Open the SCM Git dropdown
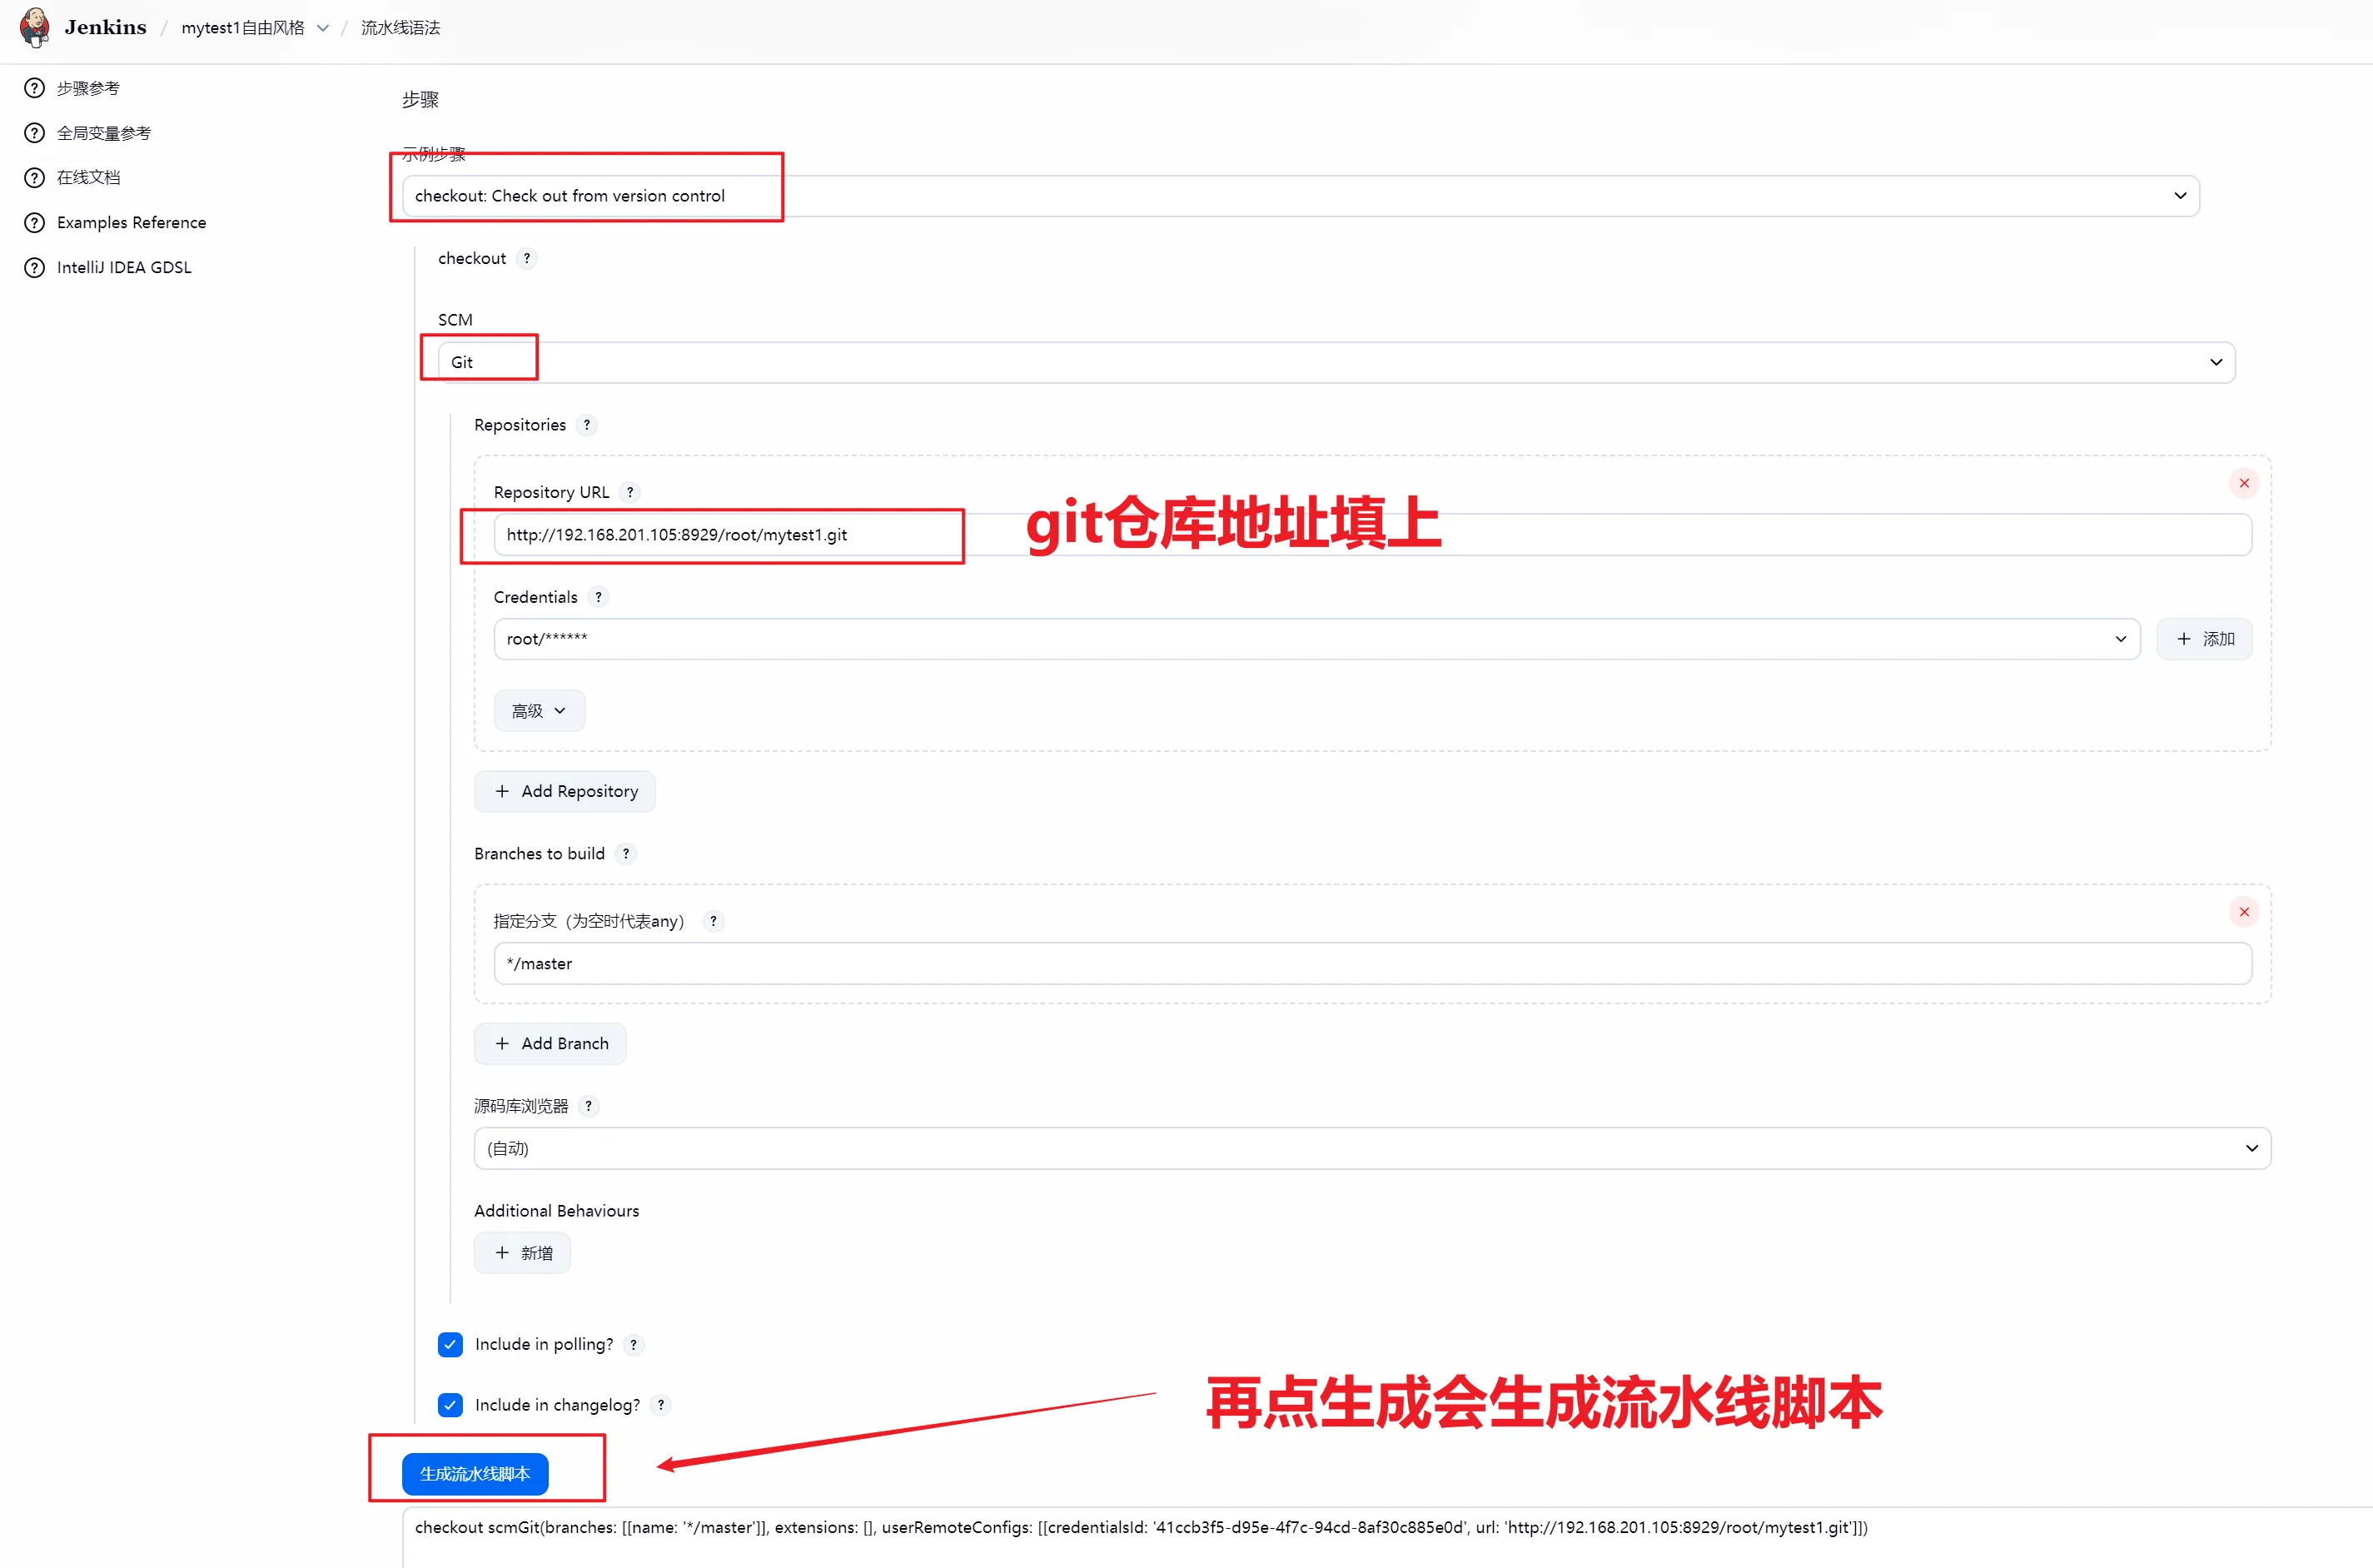This screenshot has height=1568, width=2373. tap(1336, 362)
